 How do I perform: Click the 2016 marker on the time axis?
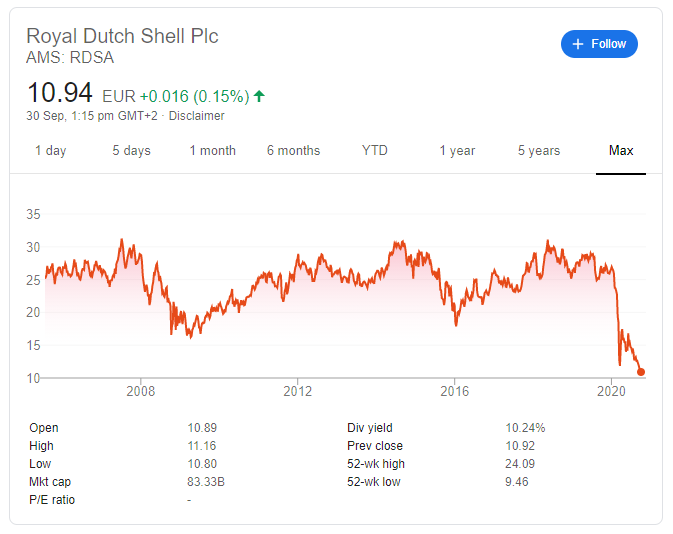455,391
